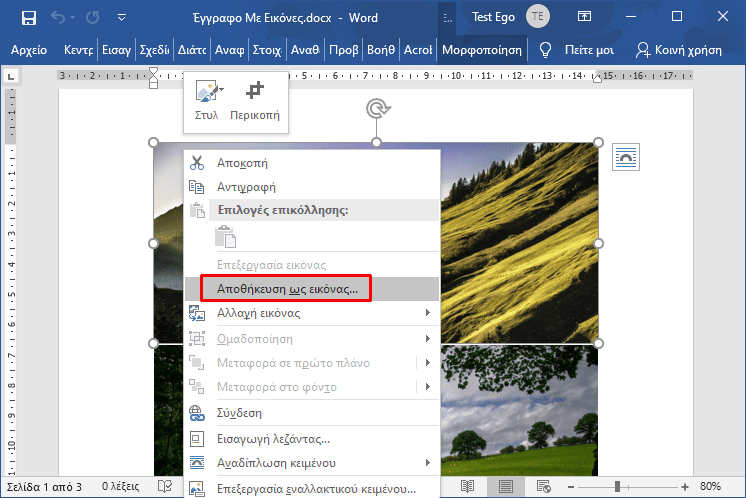Choose Εισαγωγή λεζάντας… menu entry
The image size is (746, 498).
click(x=312, y=439)
